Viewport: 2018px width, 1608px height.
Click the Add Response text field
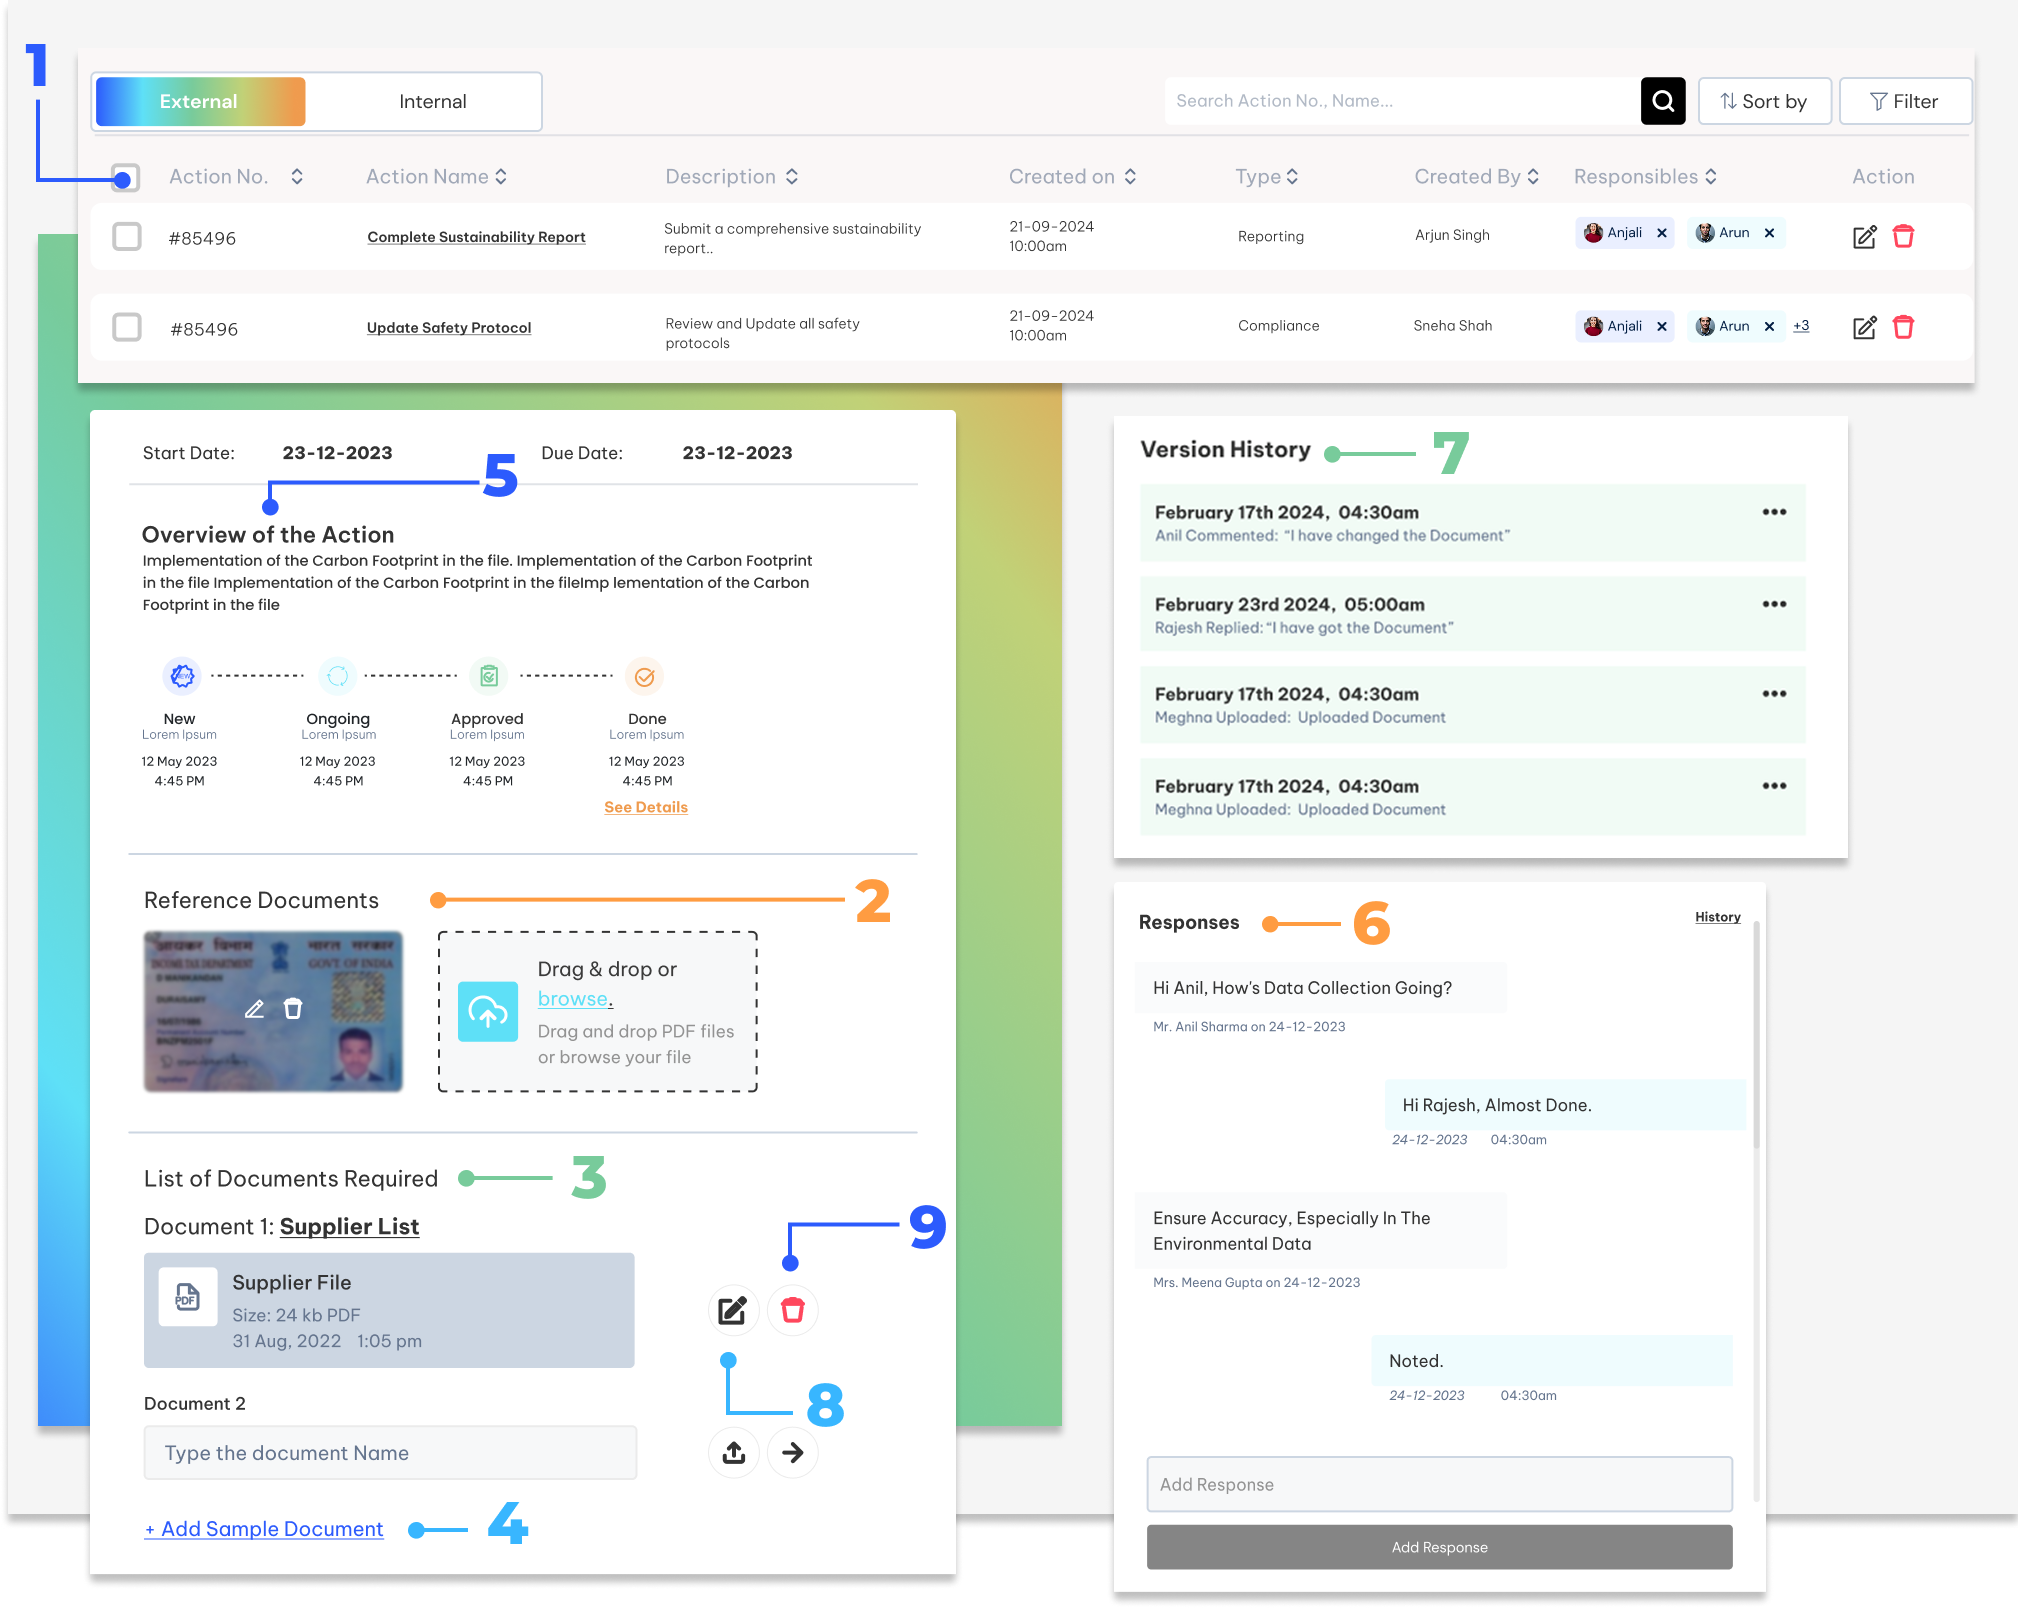1439,1484
